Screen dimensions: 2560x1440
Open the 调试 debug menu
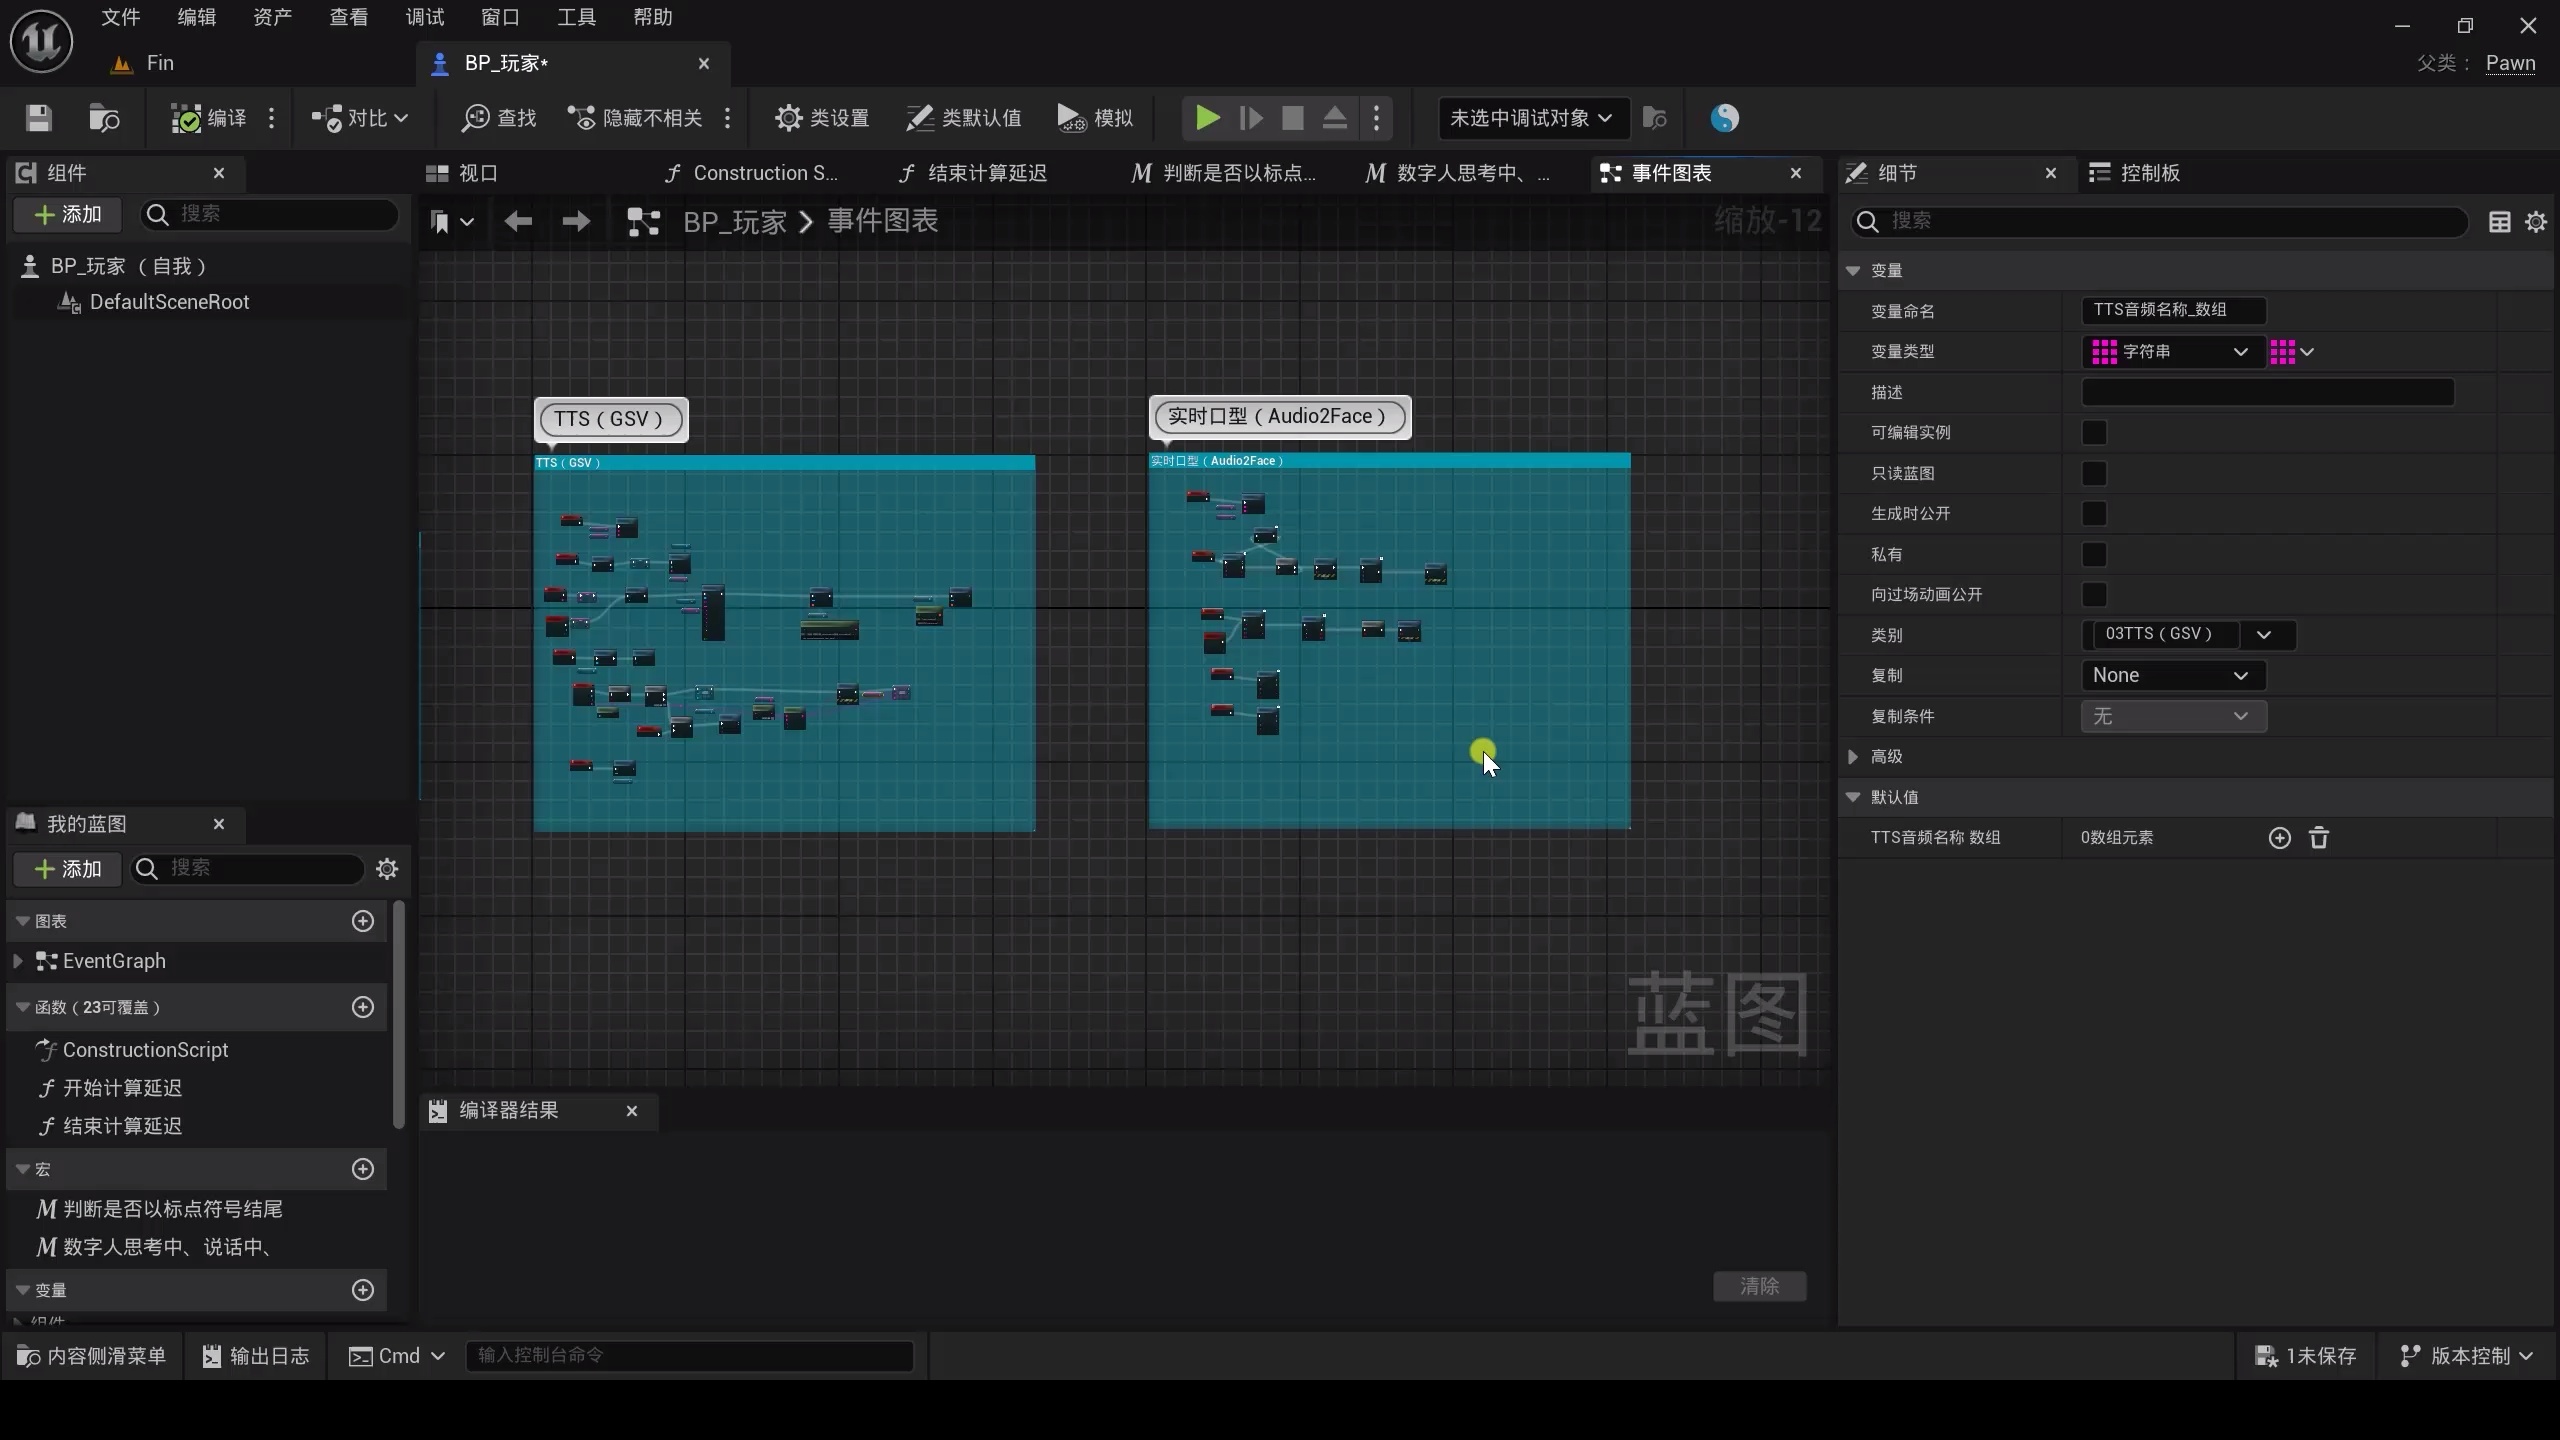425,17
